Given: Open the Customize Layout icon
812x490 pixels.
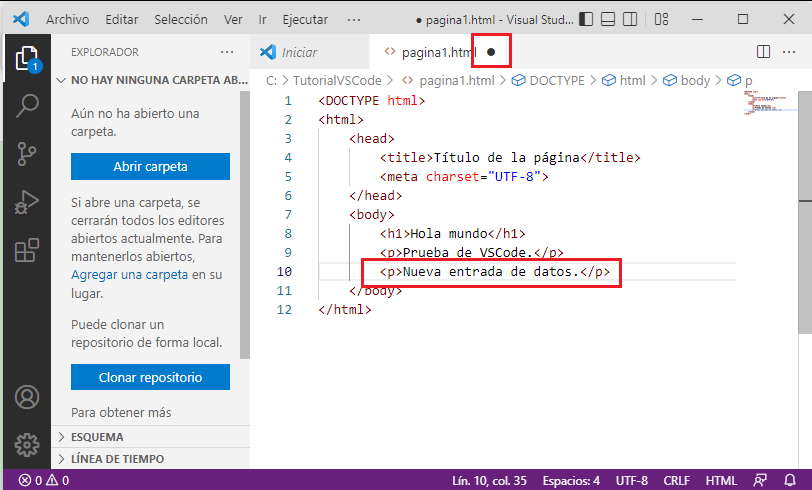Looking at the screenshot, I should (661, 19).
